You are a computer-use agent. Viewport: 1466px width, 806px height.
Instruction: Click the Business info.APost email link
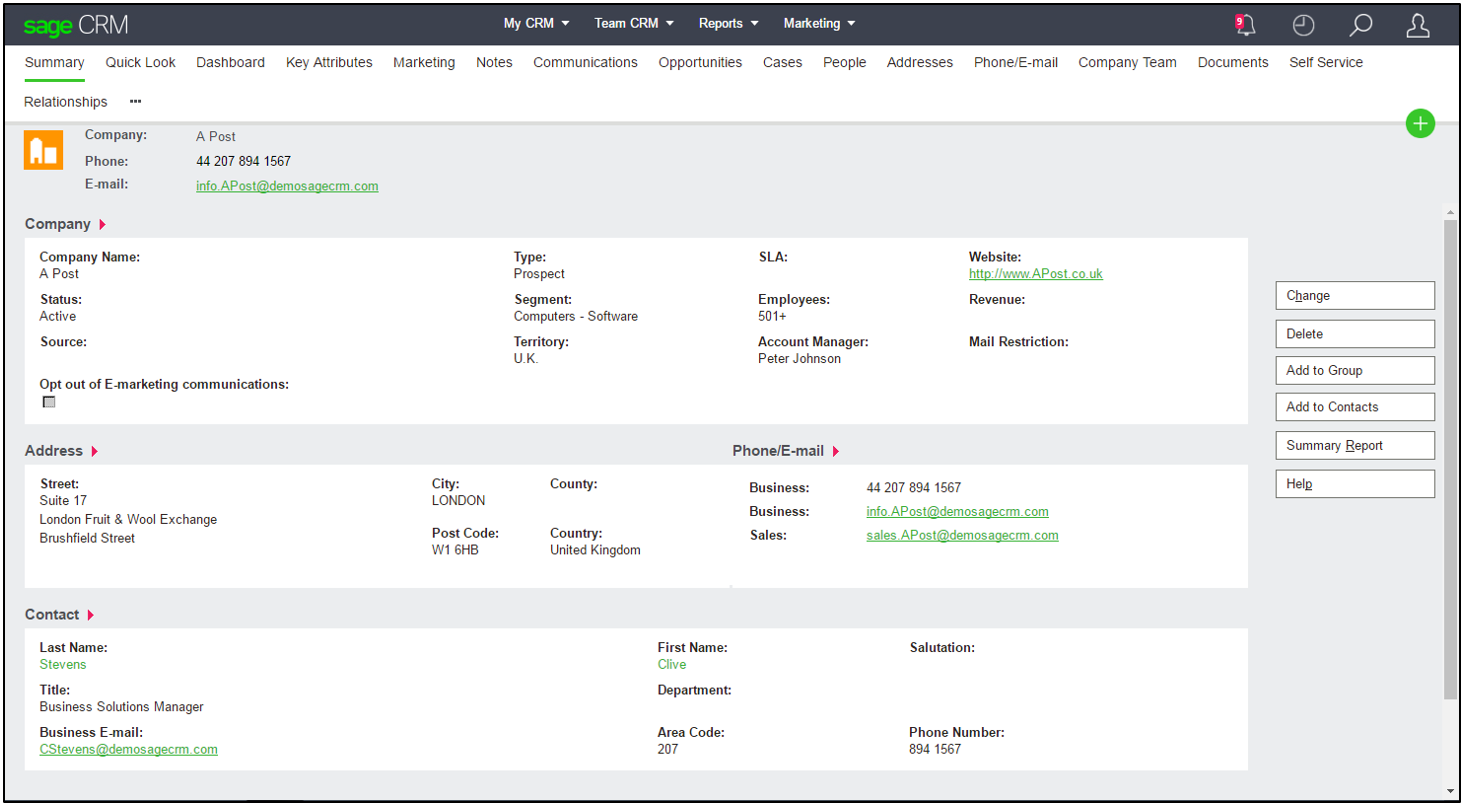[x=958, y=512]
